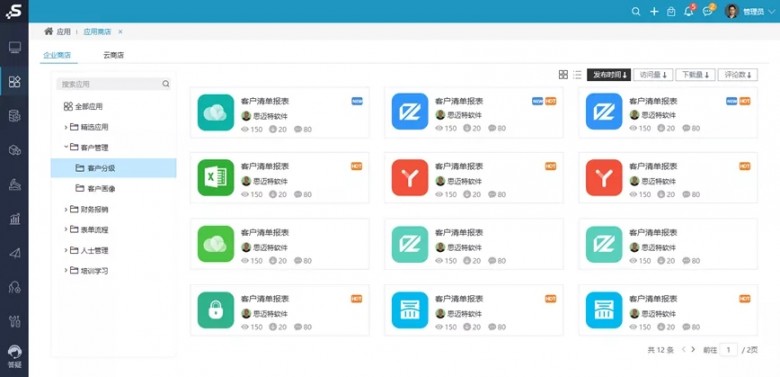Image resolution: width=780 pixels, height=377 pixels.
Task: Open the headset support icon in left sidebar
Action: 15,287
